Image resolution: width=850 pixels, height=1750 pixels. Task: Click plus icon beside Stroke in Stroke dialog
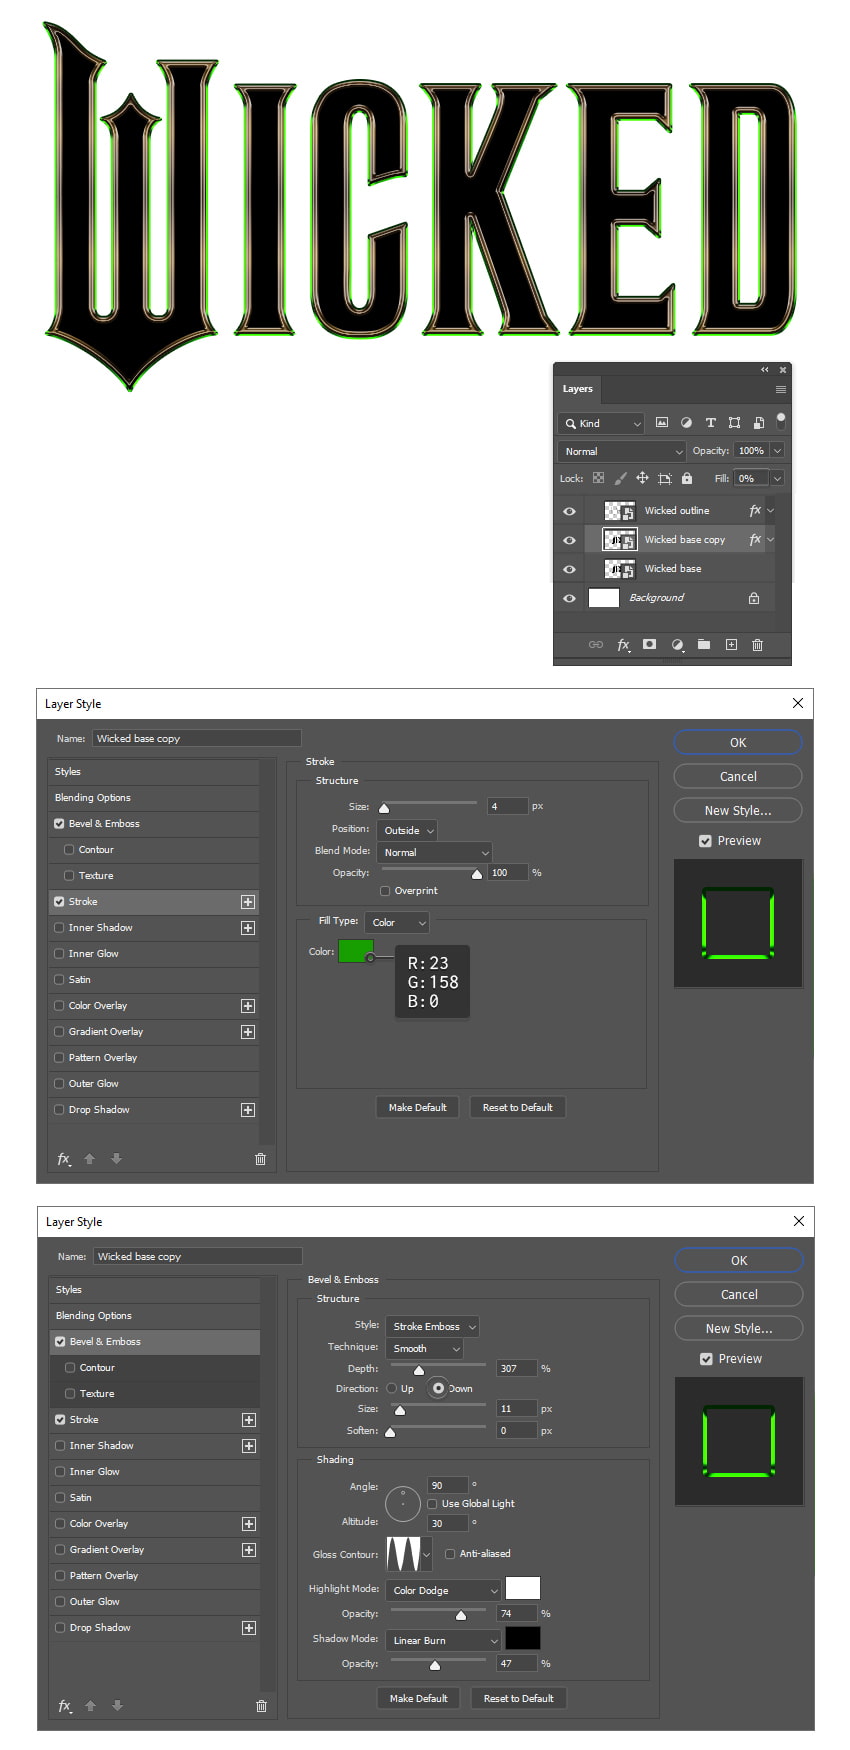click(248, 902)
